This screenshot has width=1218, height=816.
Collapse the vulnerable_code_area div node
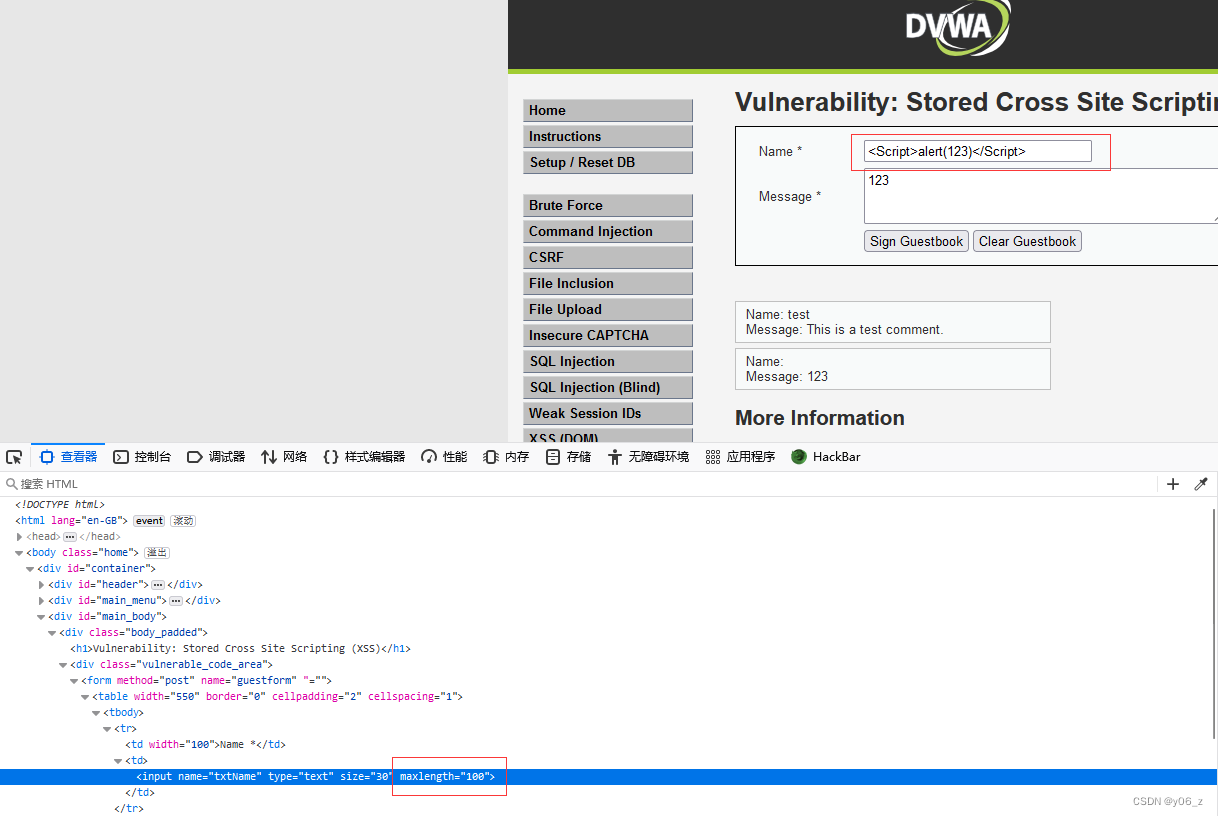click(x=64, y=665)
